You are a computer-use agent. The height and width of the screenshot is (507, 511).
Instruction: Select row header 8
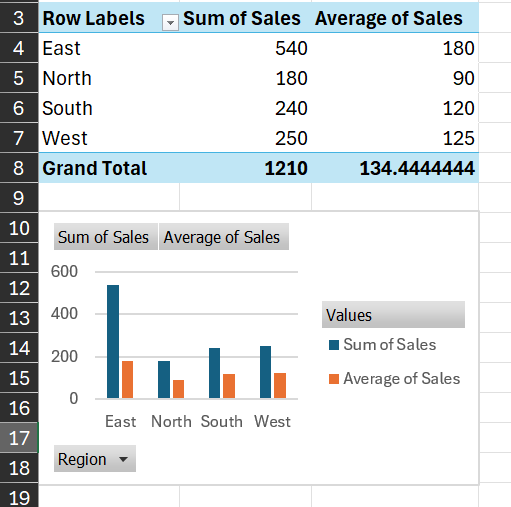[19, 168]
